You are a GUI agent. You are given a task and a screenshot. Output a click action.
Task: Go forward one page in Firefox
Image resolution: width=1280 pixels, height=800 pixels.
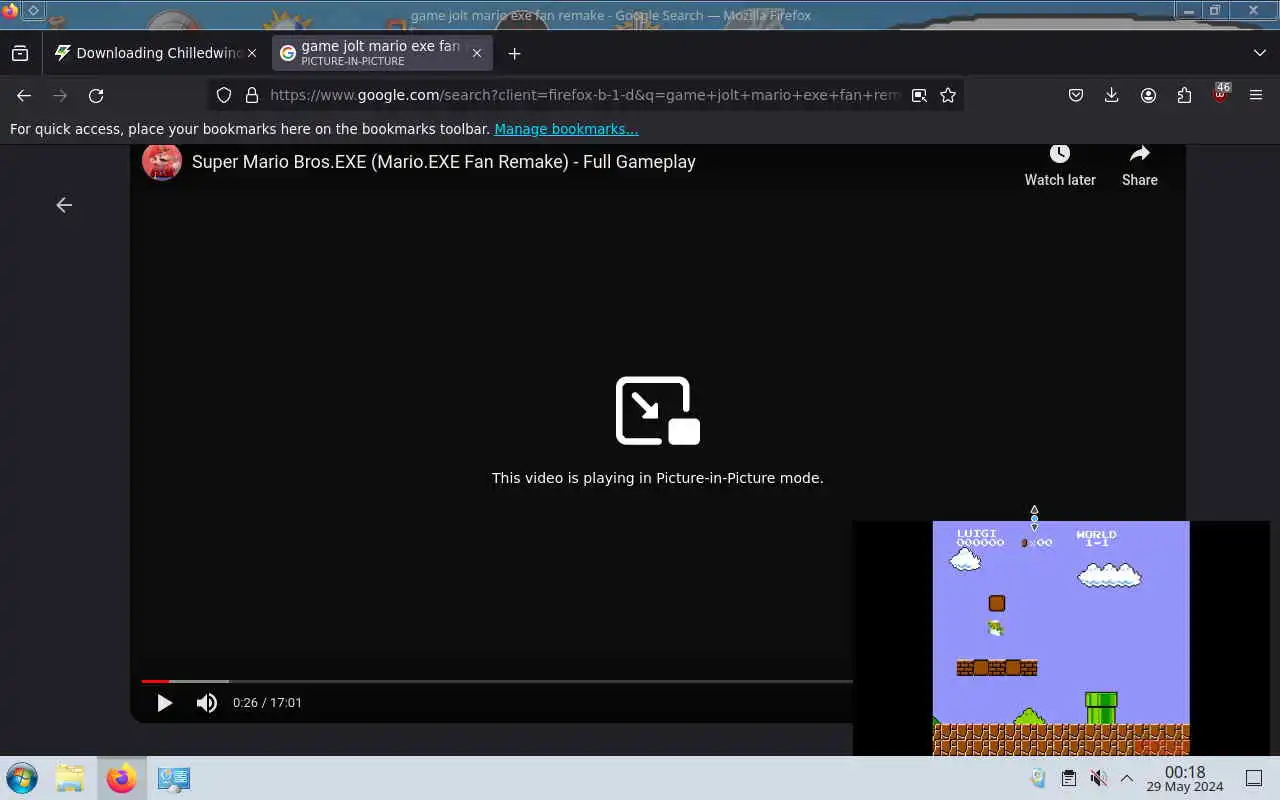coord(60,95)
